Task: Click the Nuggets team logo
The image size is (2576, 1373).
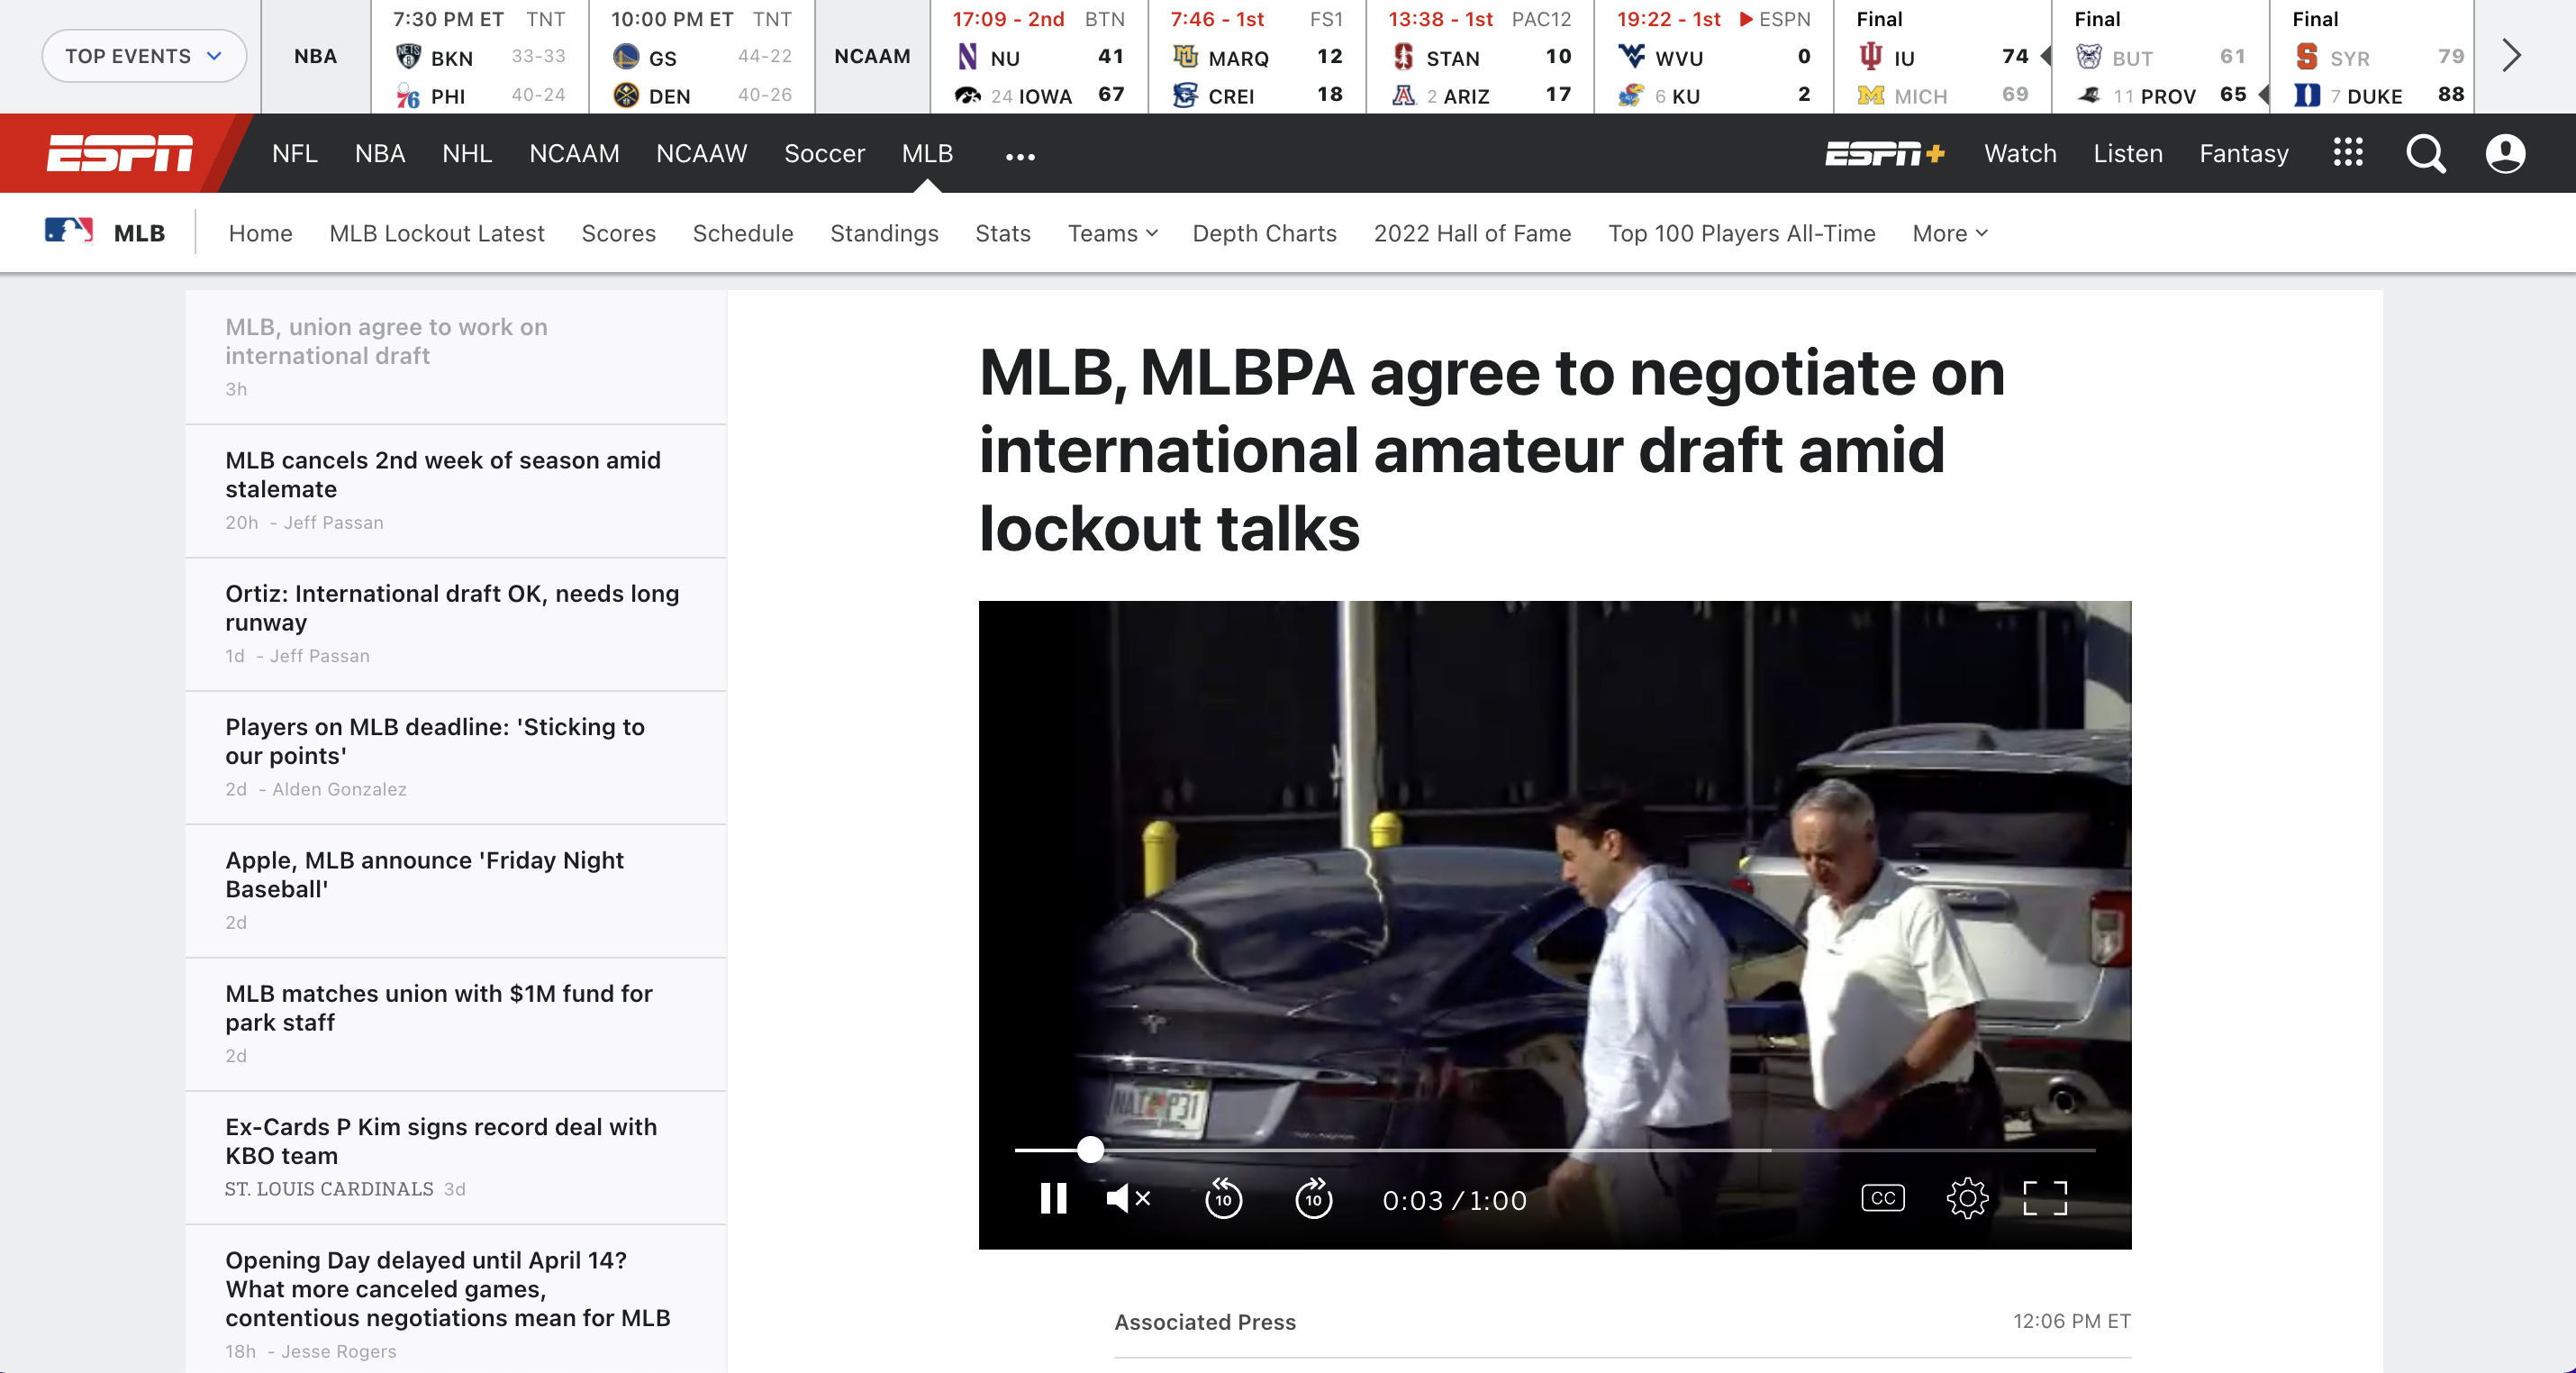Action: [626, 95]
